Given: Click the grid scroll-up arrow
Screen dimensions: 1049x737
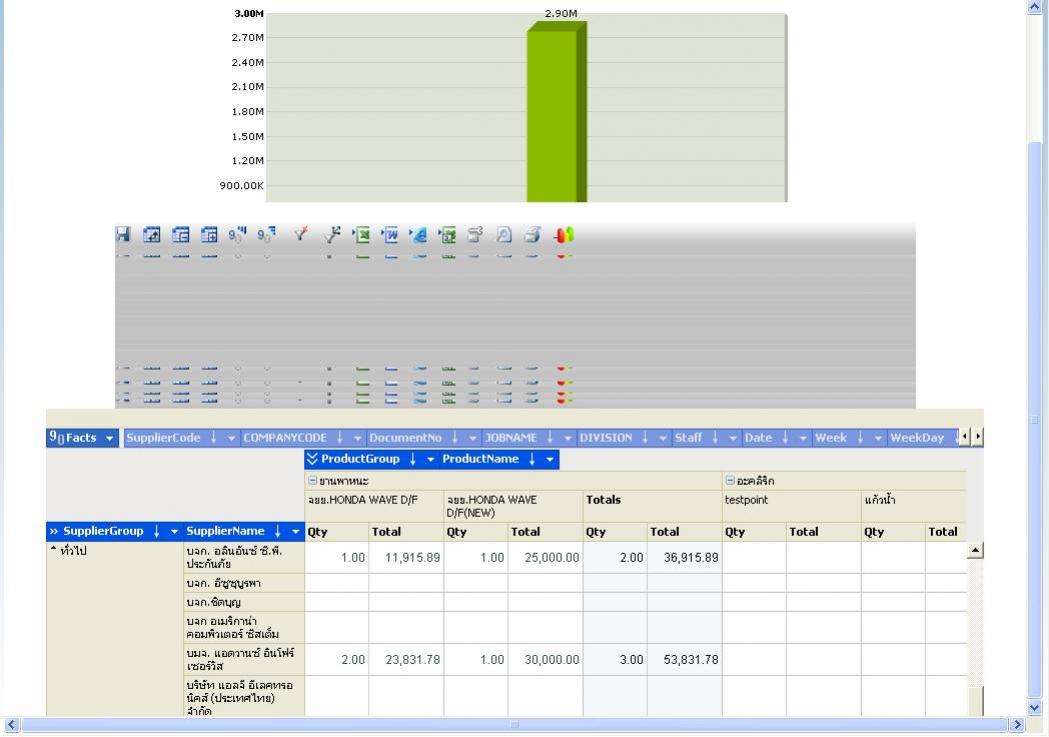Looking at the screenshot, I should 975,550.
